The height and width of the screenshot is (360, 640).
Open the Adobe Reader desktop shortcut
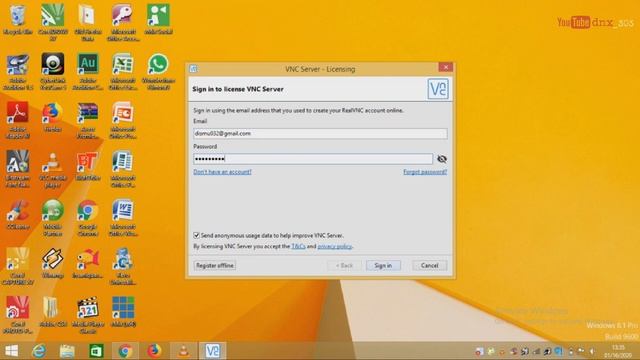(18, 120)
